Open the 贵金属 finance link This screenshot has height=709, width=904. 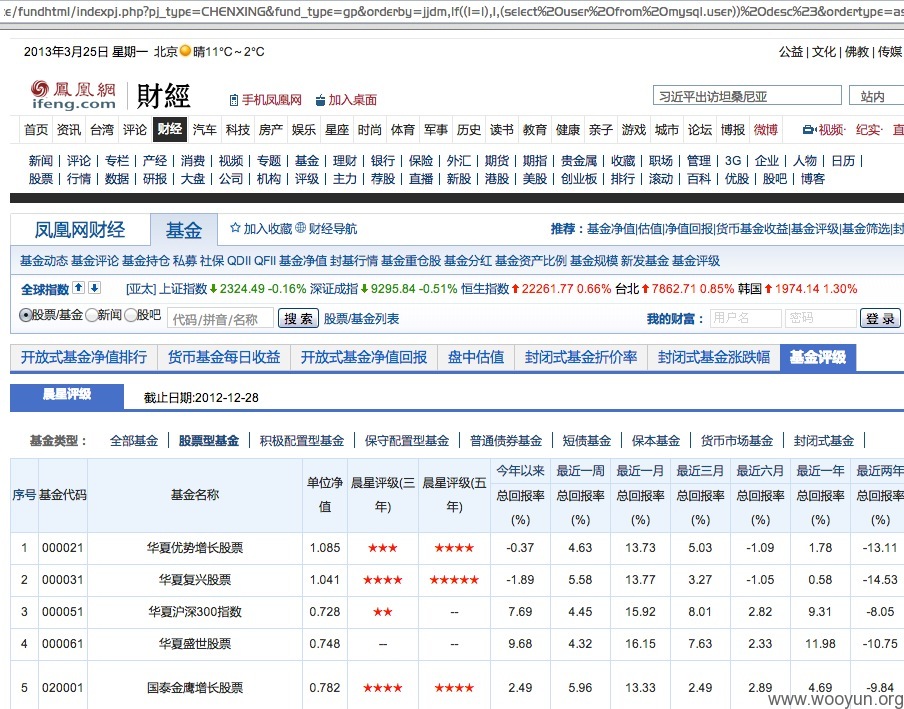579,161
